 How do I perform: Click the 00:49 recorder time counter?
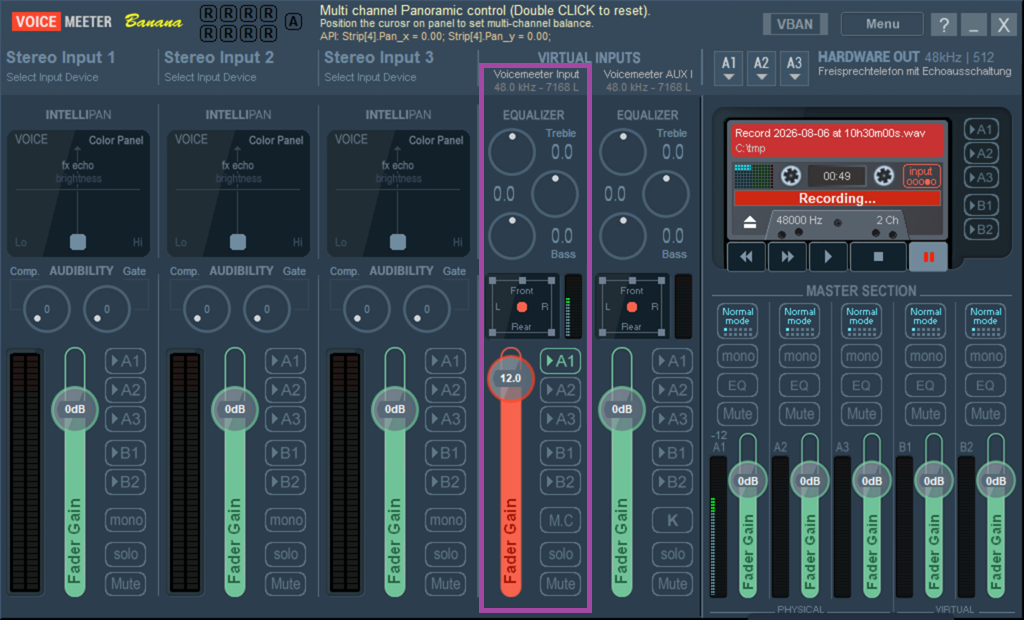click(x=837, y=176)
